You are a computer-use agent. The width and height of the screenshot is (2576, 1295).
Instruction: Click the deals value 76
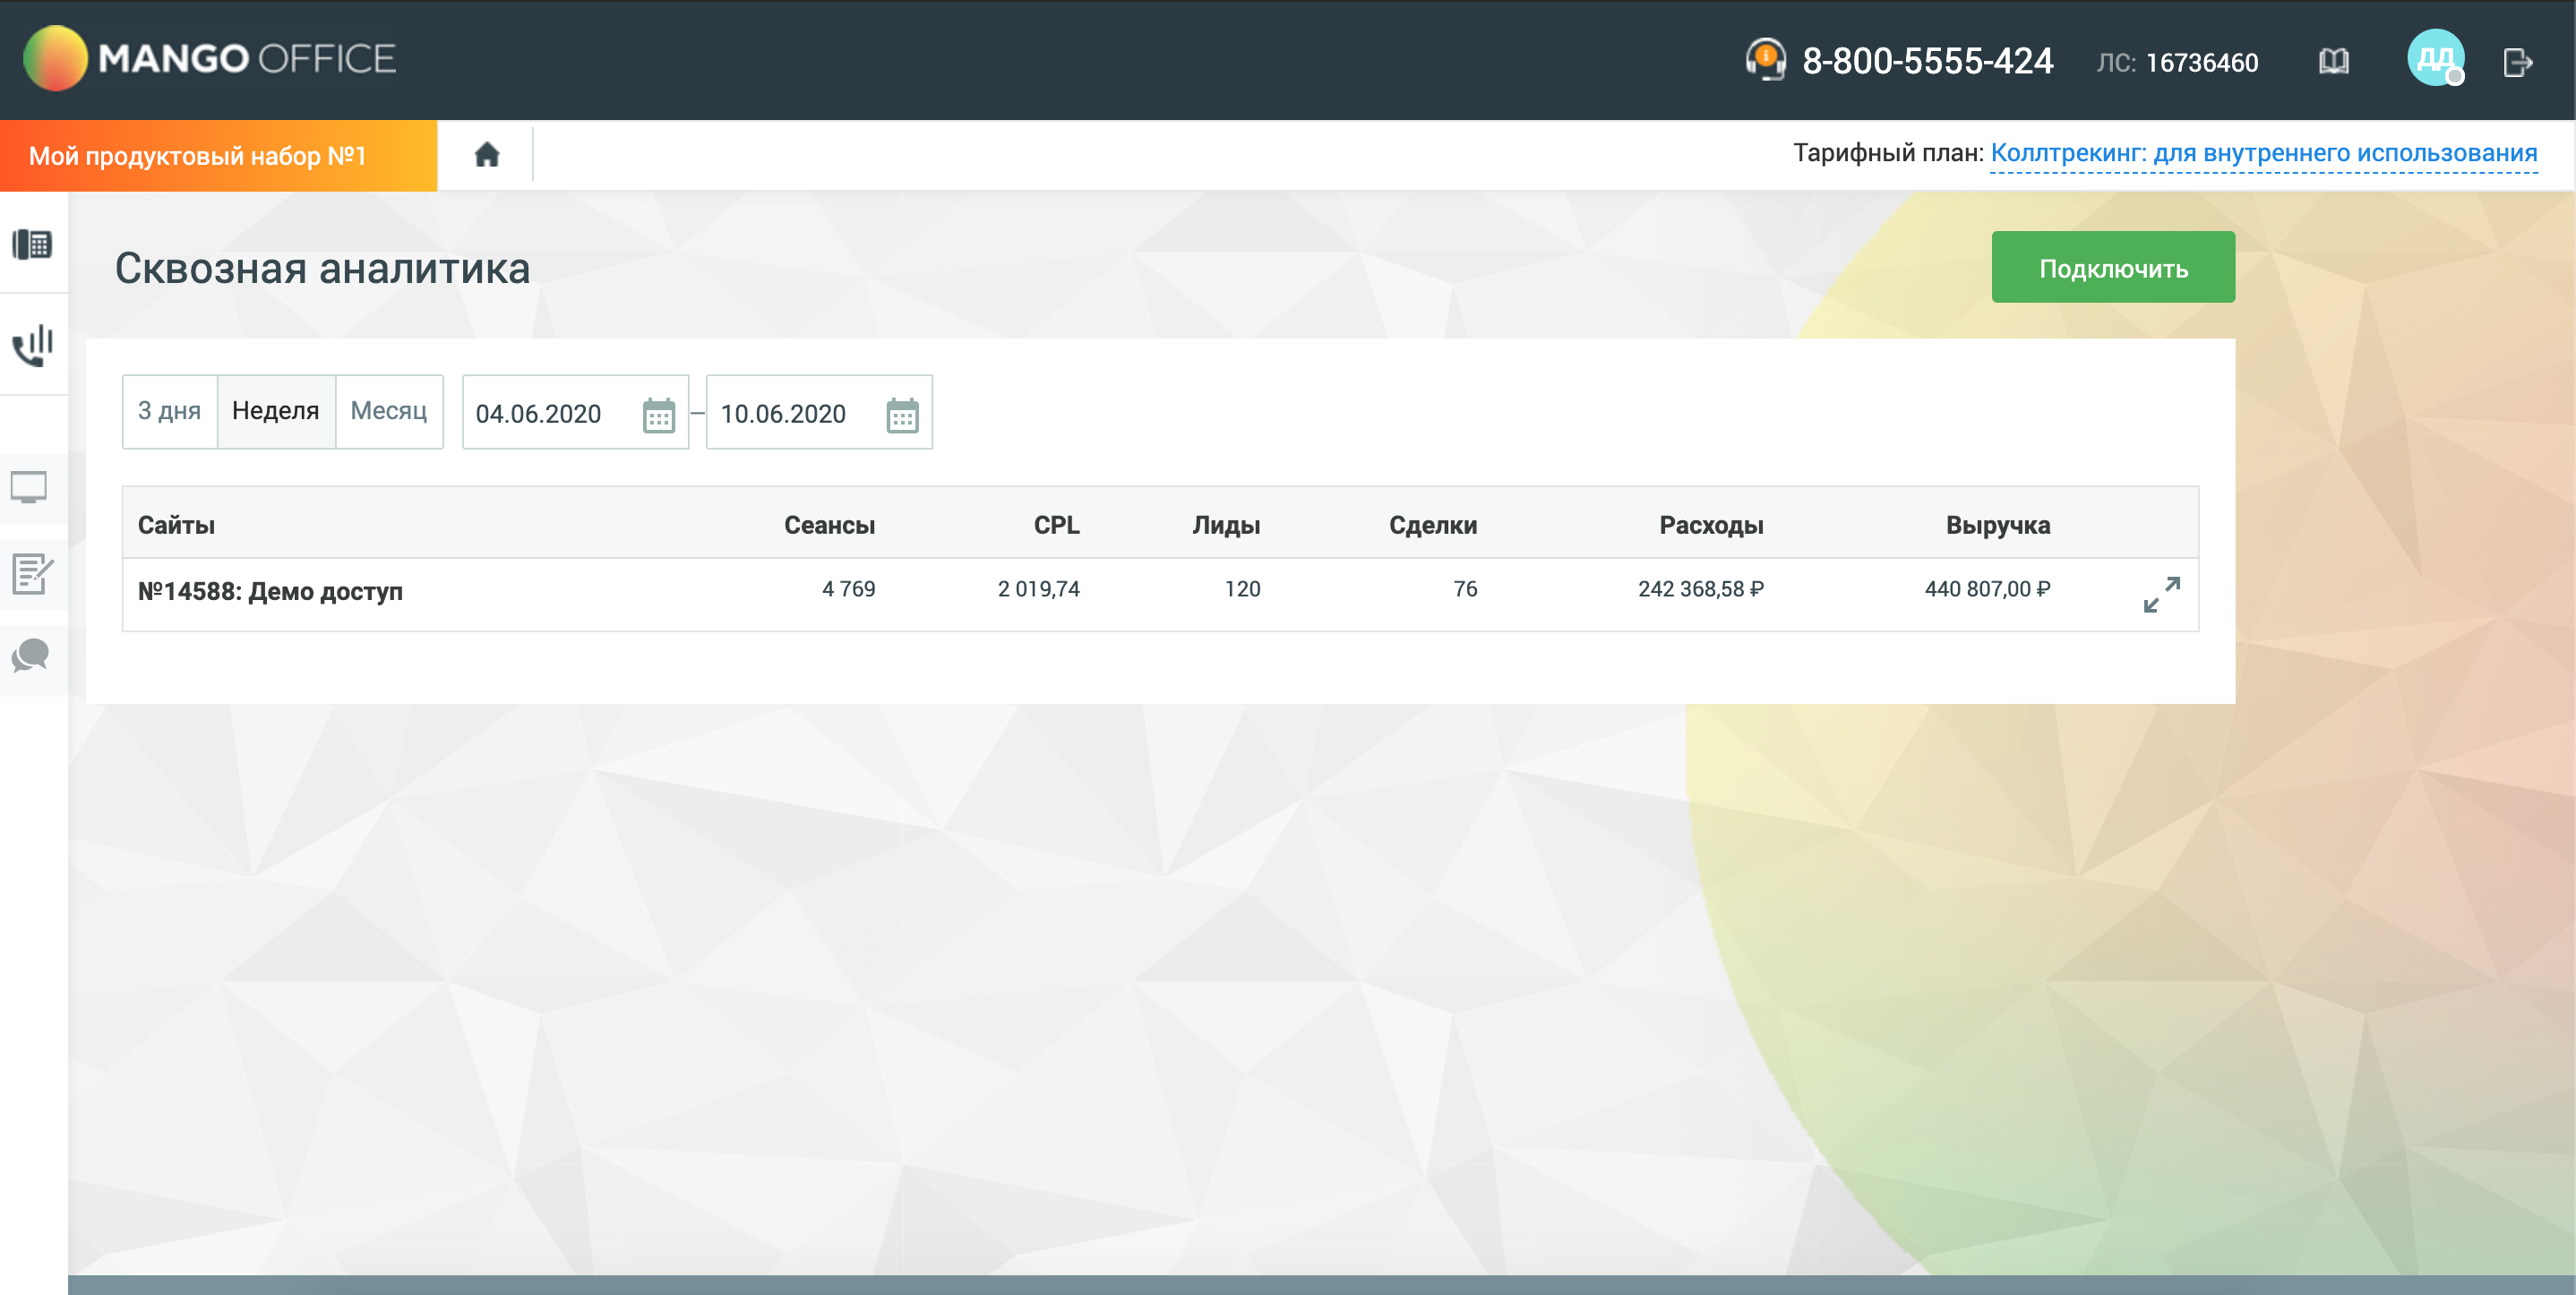tap(1465, 588)
